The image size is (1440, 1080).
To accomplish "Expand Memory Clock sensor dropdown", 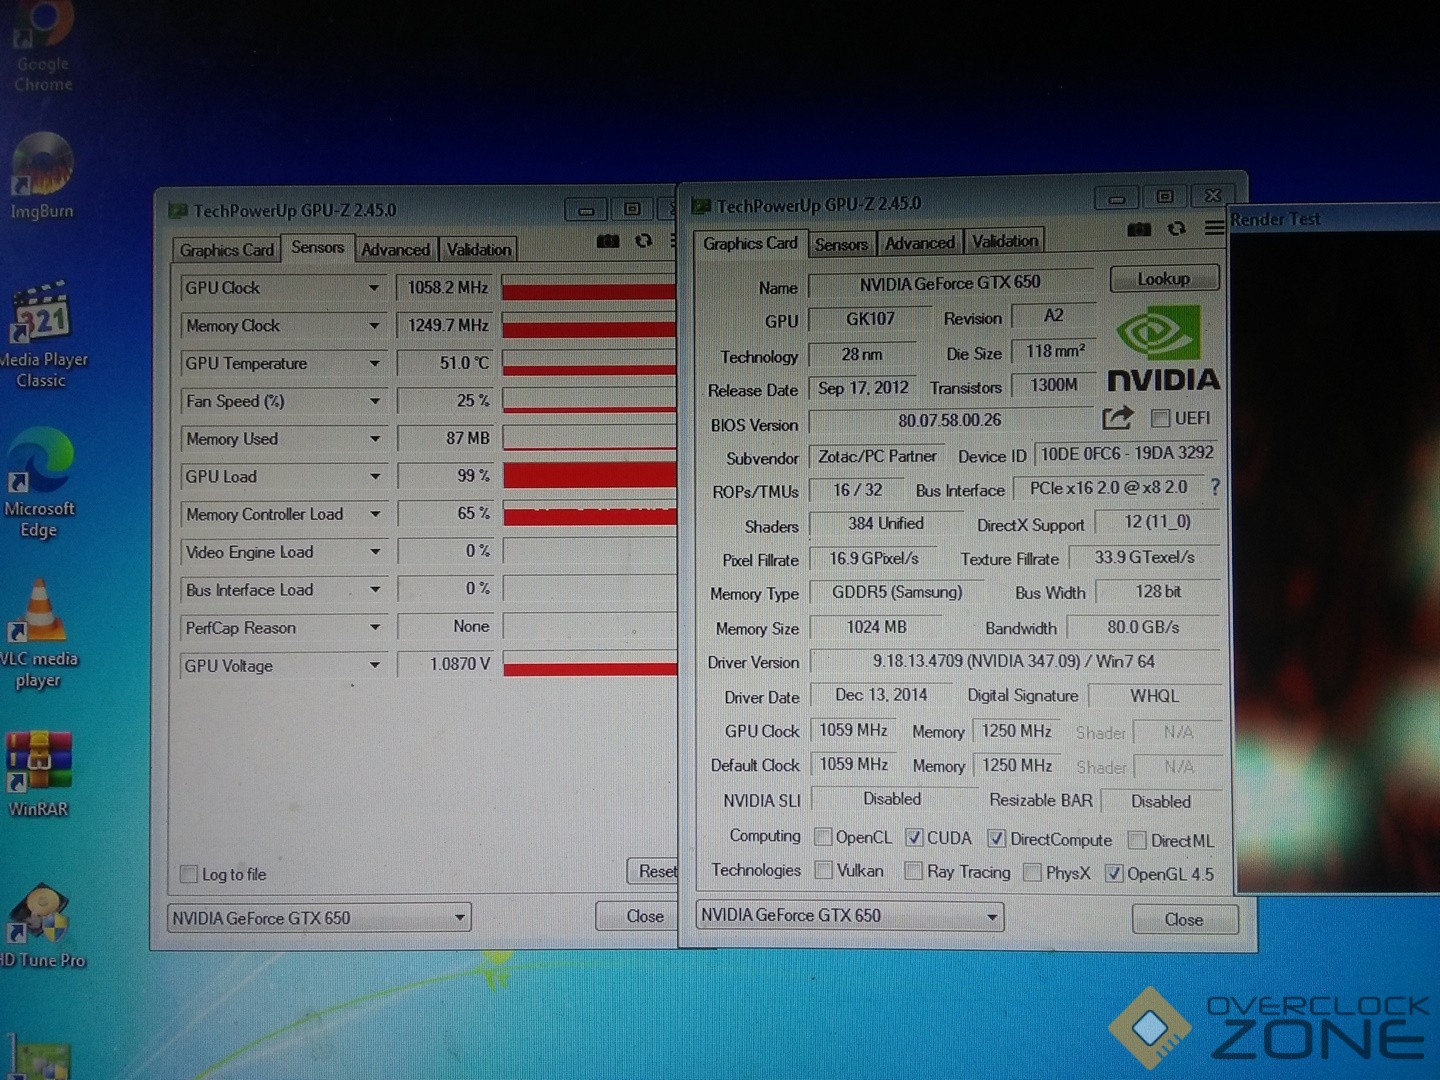I will point(373,326).
